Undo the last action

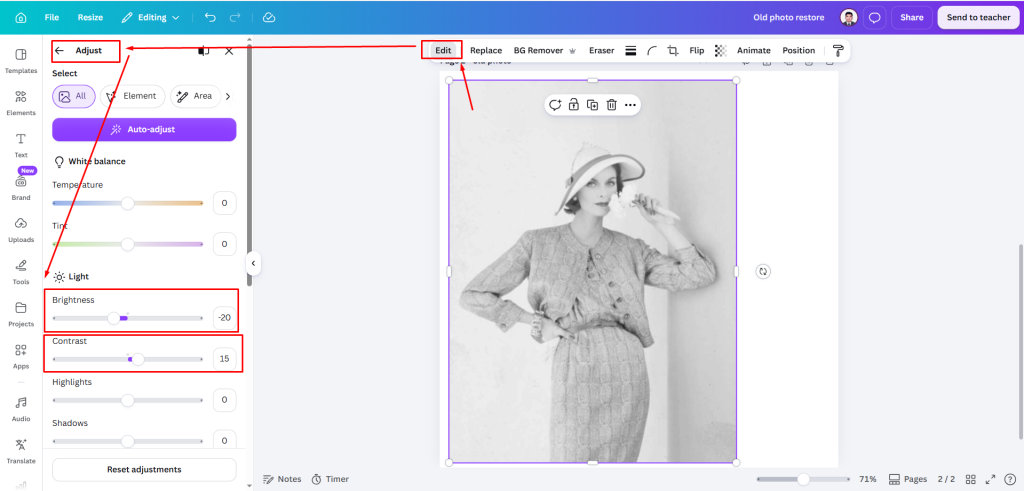point(210,18)
